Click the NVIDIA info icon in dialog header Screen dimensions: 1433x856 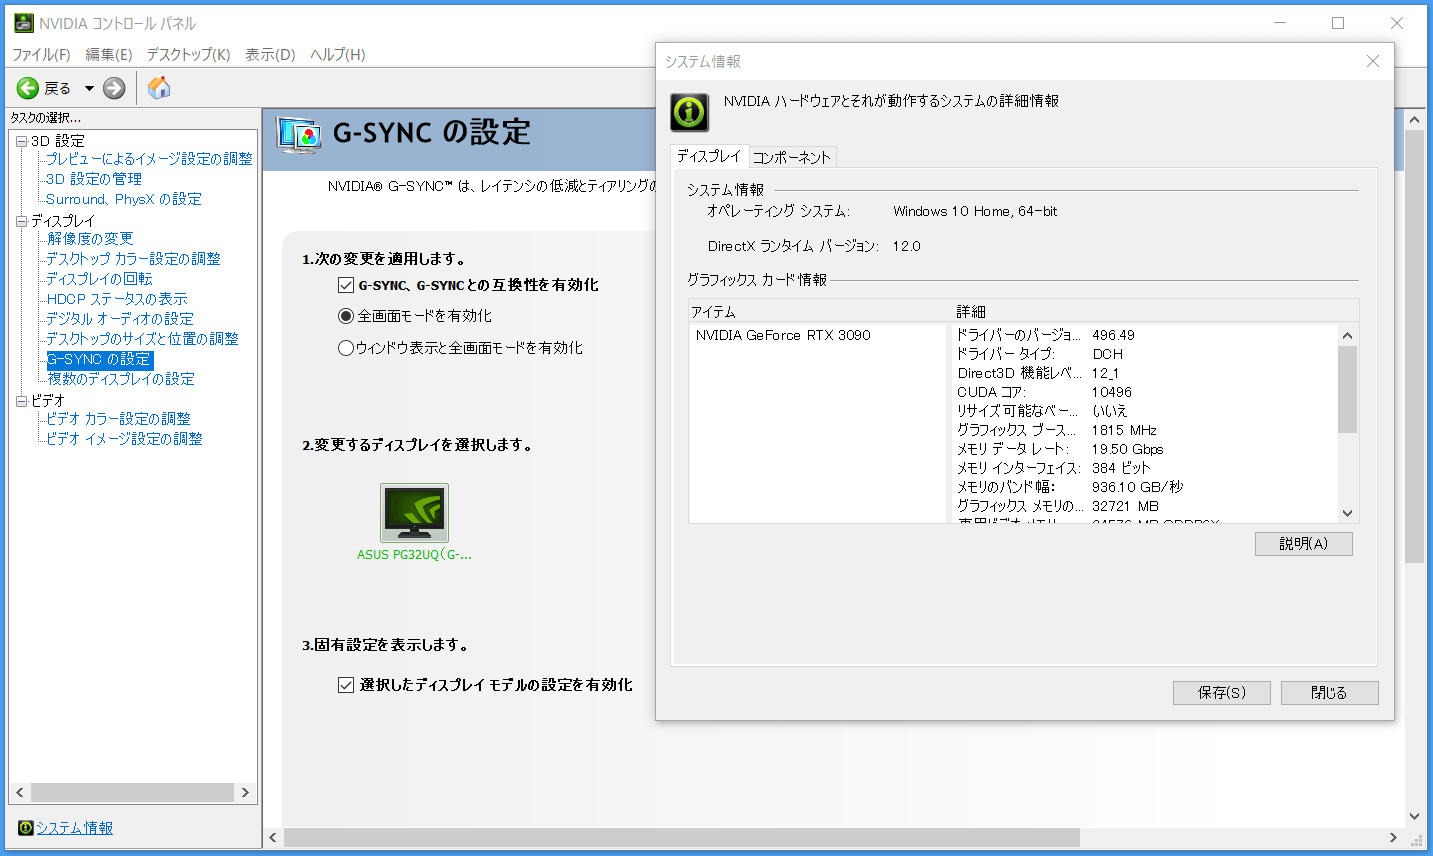[x=689, y=112]
